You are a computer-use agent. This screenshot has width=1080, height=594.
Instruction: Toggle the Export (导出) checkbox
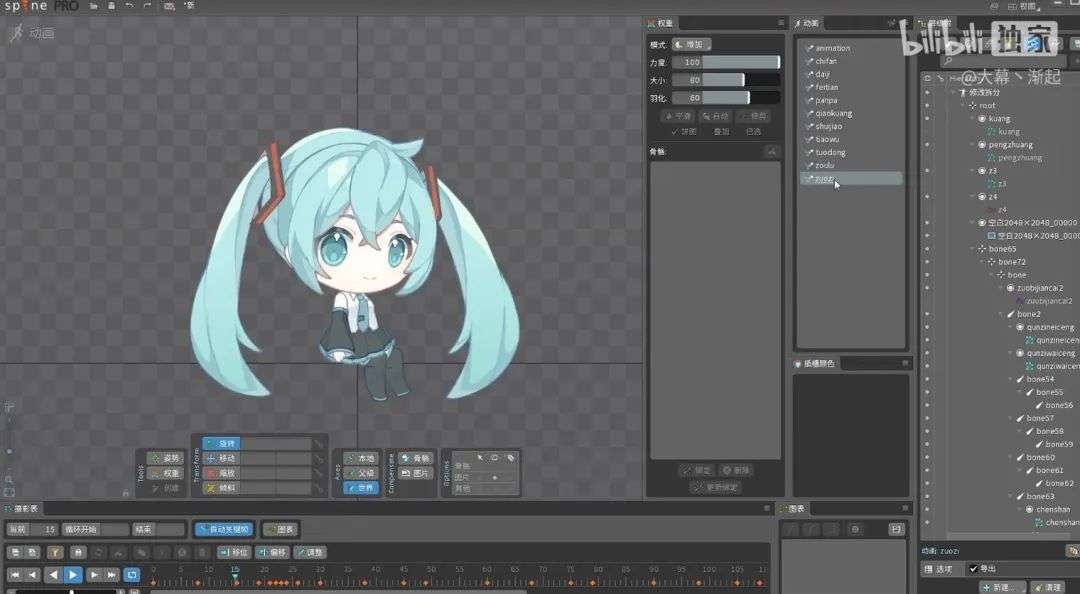pos(973,569)
